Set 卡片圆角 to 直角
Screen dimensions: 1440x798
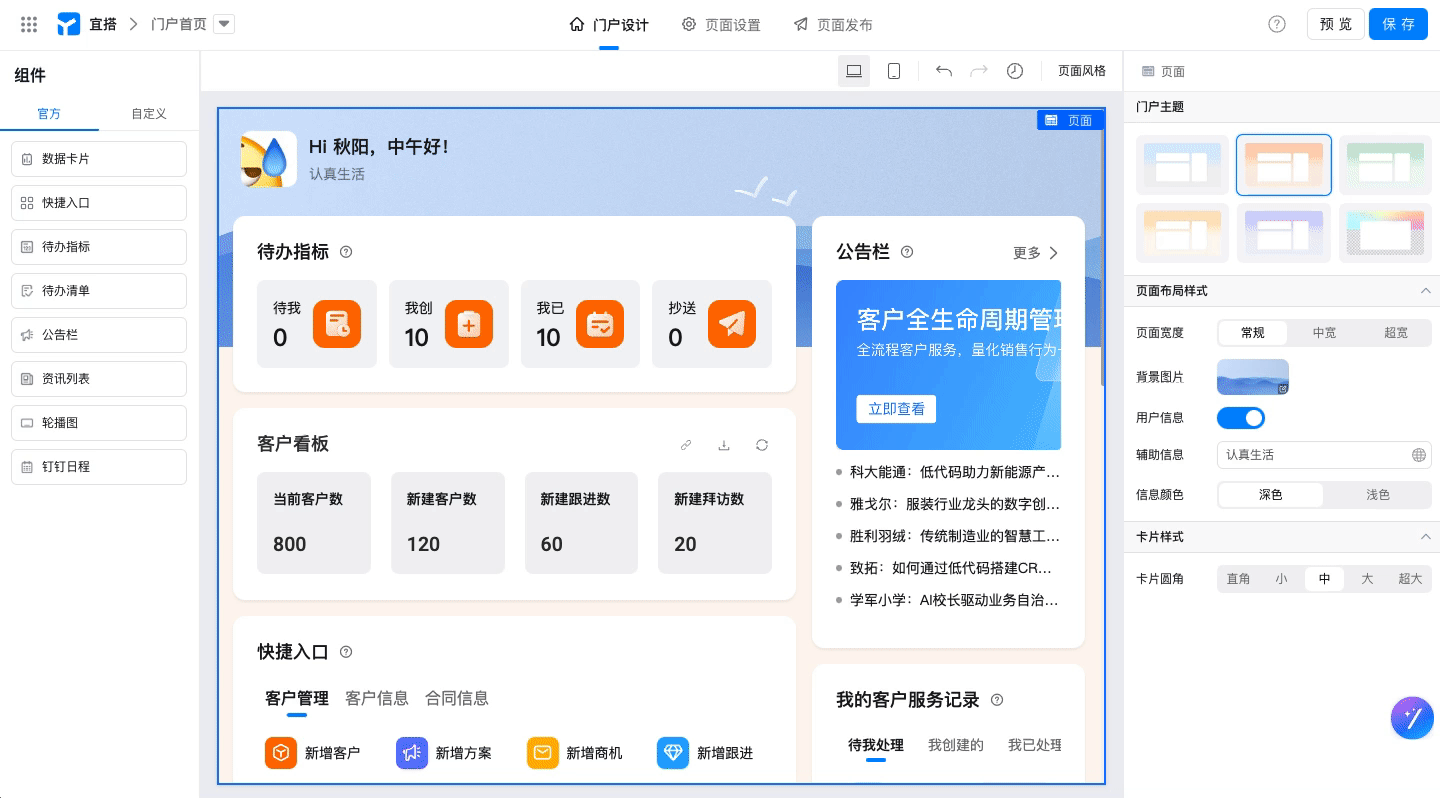(1239, 579)
